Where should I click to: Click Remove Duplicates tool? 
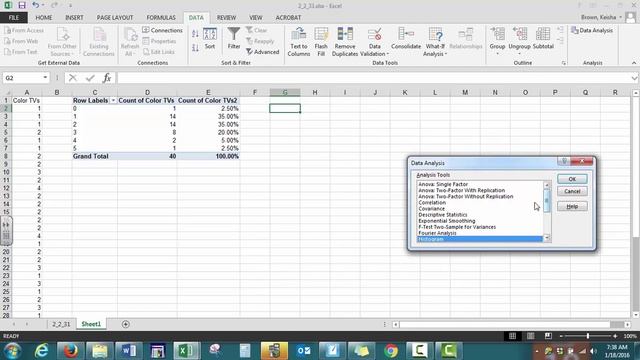[x=345, y=42]
